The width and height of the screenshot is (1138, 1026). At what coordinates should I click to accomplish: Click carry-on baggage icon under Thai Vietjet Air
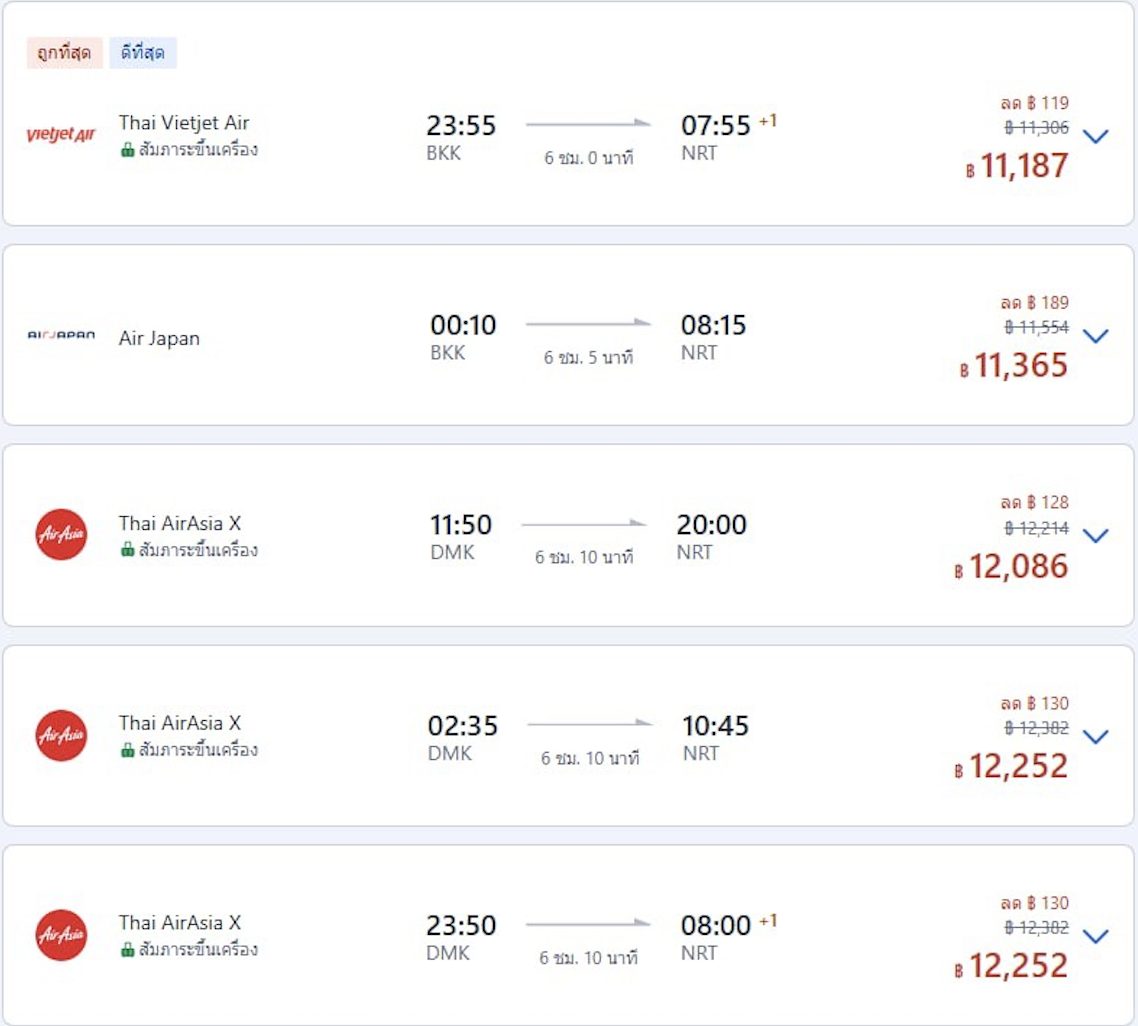click(127, 150)
